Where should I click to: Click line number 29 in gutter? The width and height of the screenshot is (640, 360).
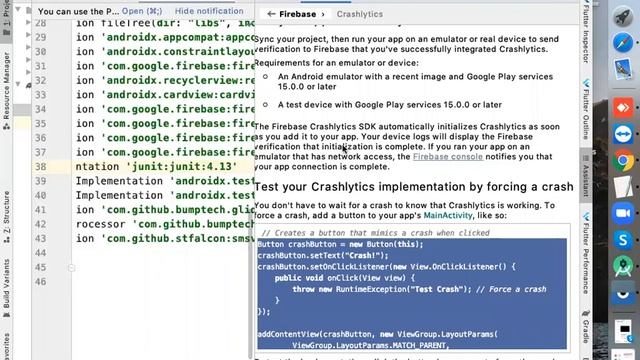[x=40, y=37]
